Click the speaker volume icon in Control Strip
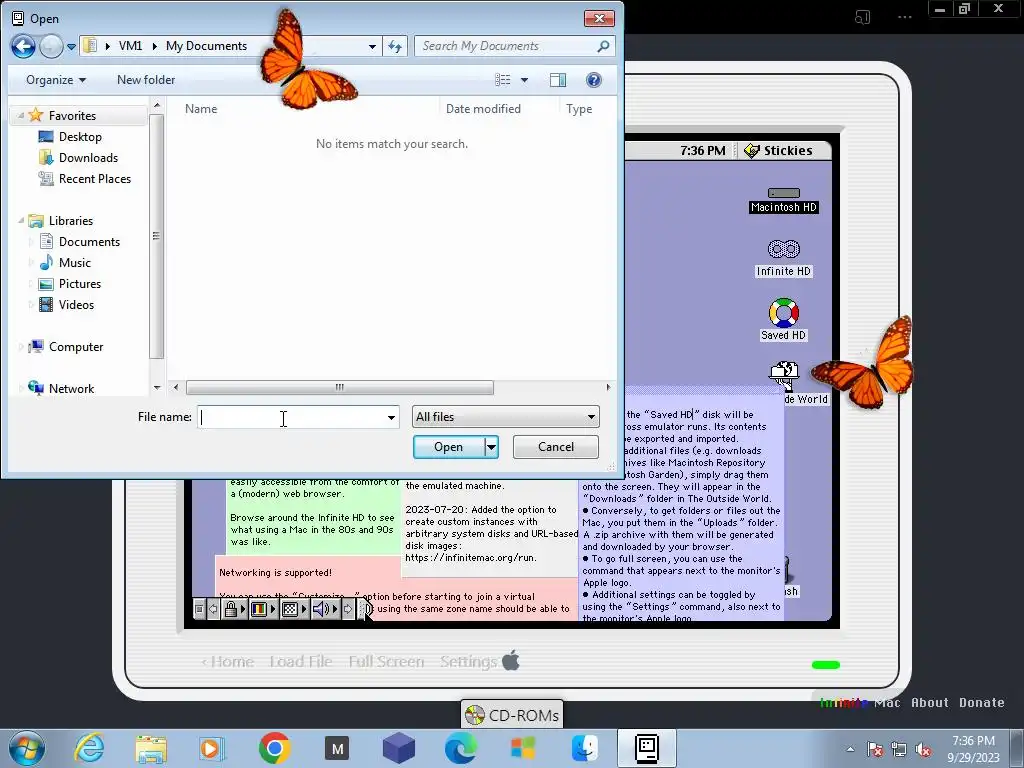Viewport: 1024px width, 768px height. click(x=320, y=609)
